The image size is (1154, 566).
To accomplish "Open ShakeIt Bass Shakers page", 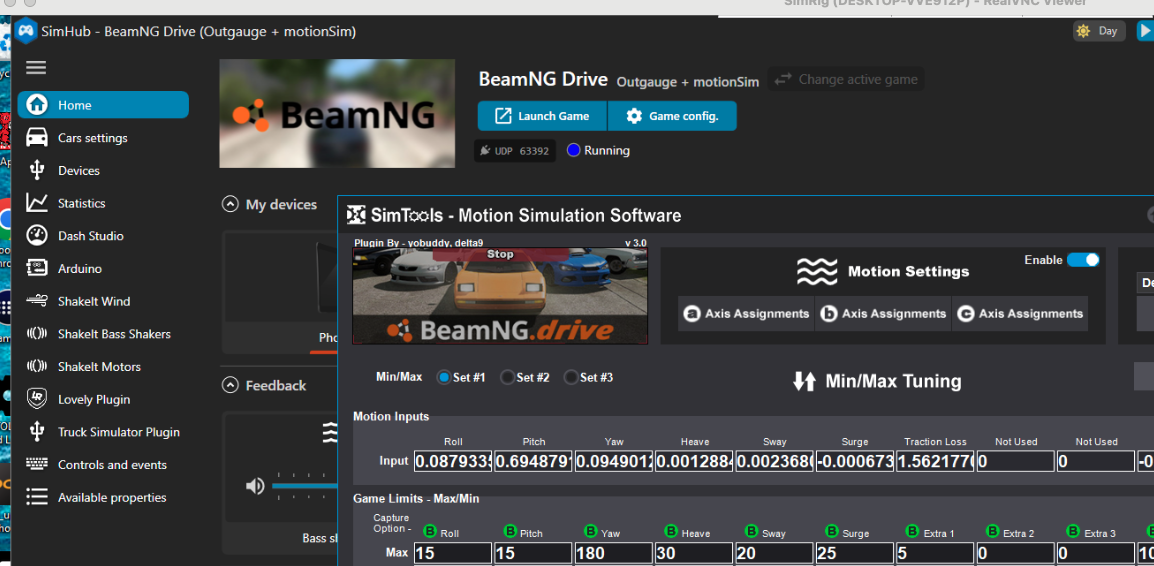I will 113,334.
